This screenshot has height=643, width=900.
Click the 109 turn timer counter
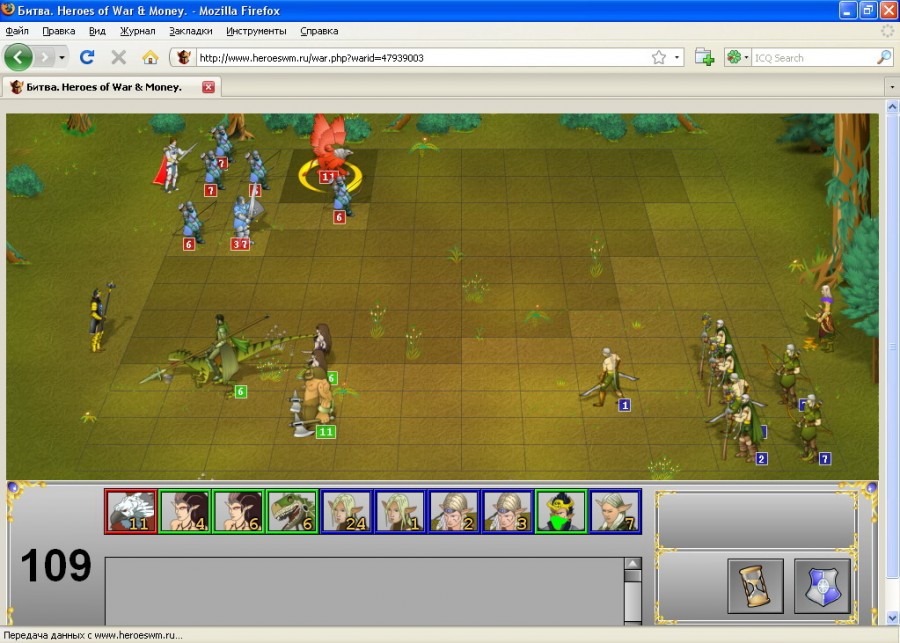click(56, 565)
